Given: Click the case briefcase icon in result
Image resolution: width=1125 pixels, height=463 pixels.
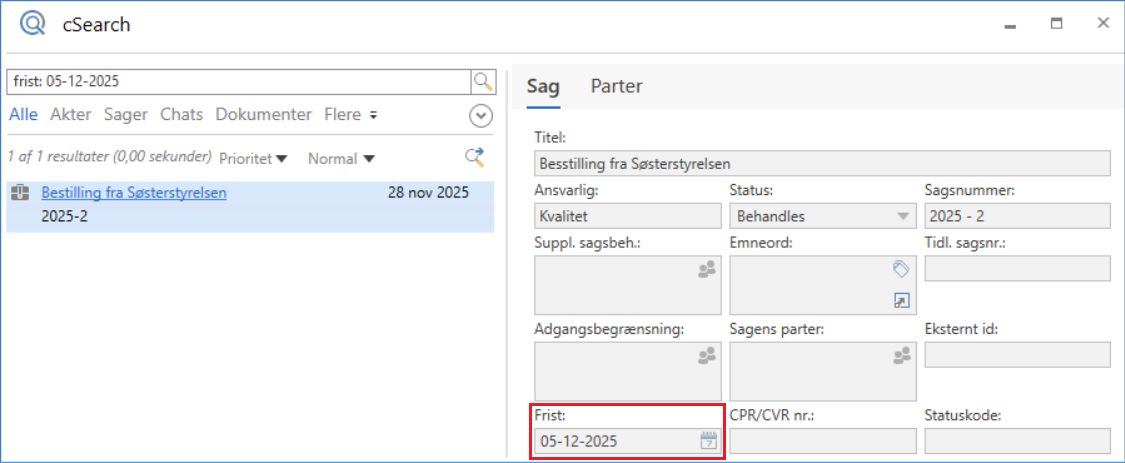Looking at the screenshot, I should [21, 192].
